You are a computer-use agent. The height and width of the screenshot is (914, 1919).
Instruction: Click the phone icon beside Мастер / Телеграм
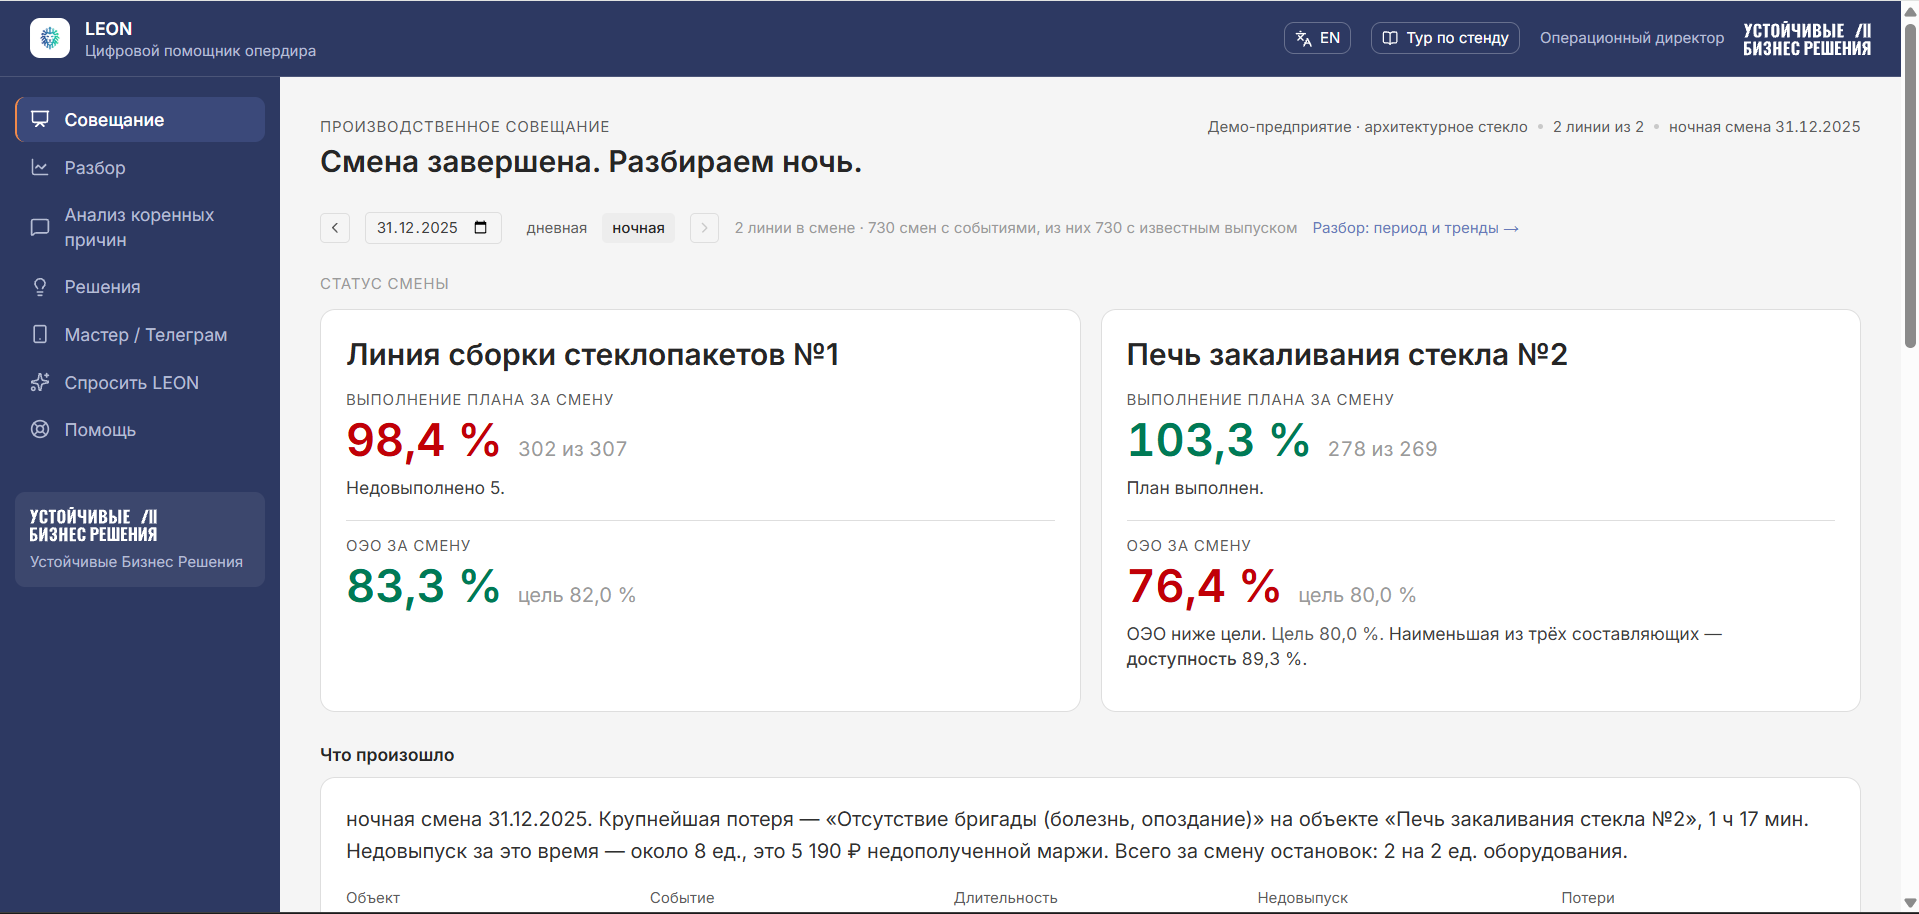point(40,334)
